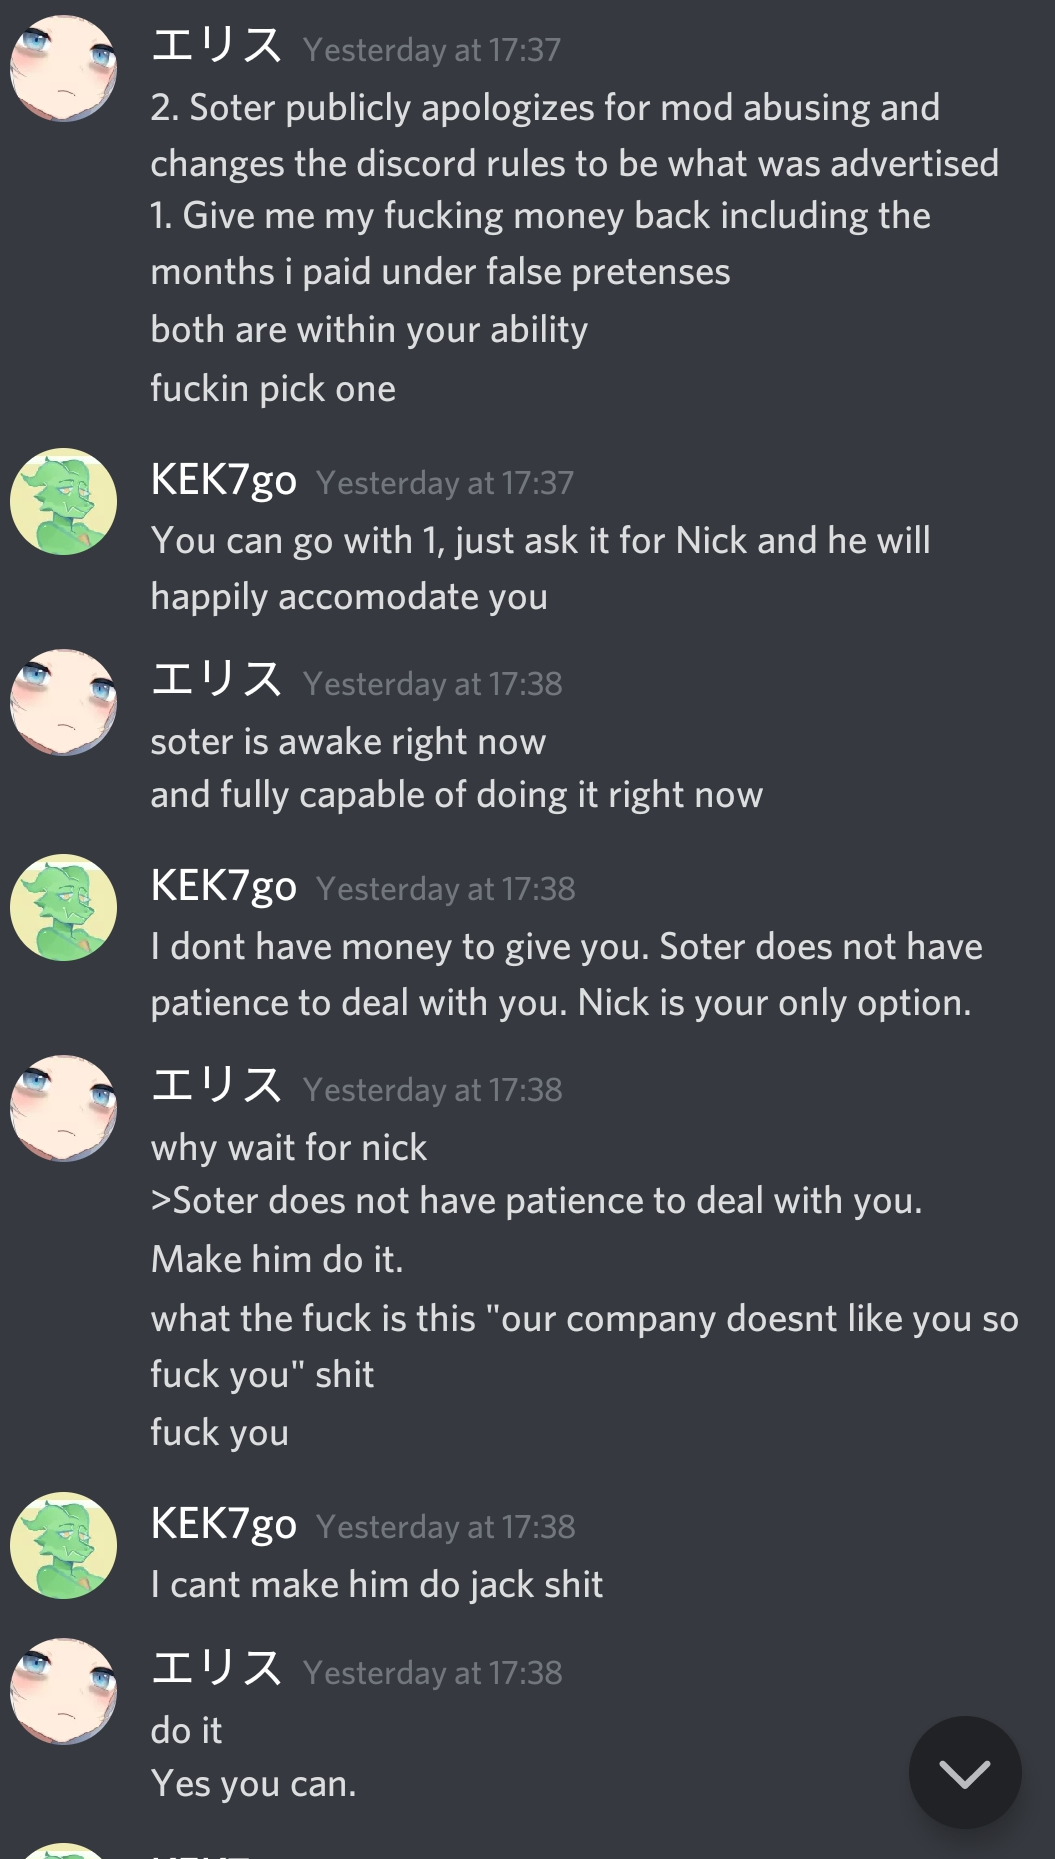Open KEK7go avatar on the 17:37 message

[63, 501]
